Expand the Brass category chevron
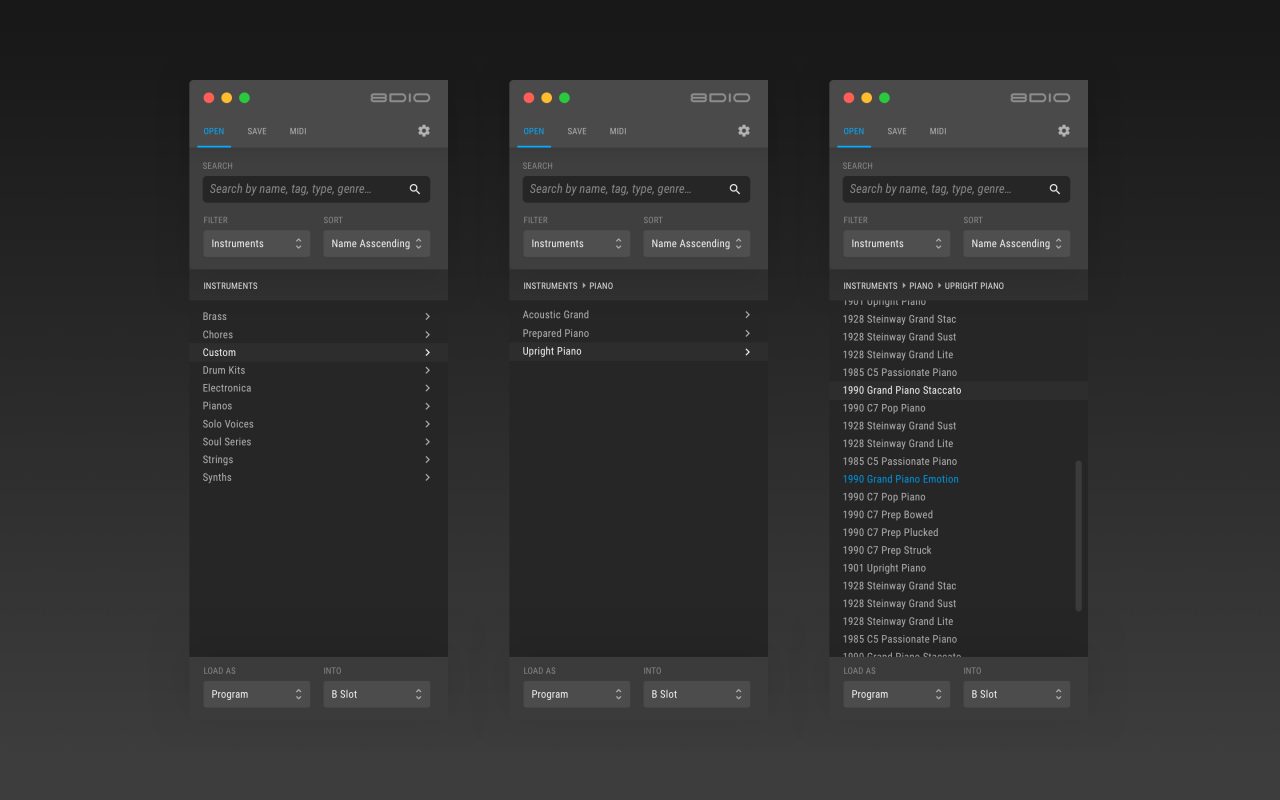This screenshot has height=800, width=1280. [427, 317]
